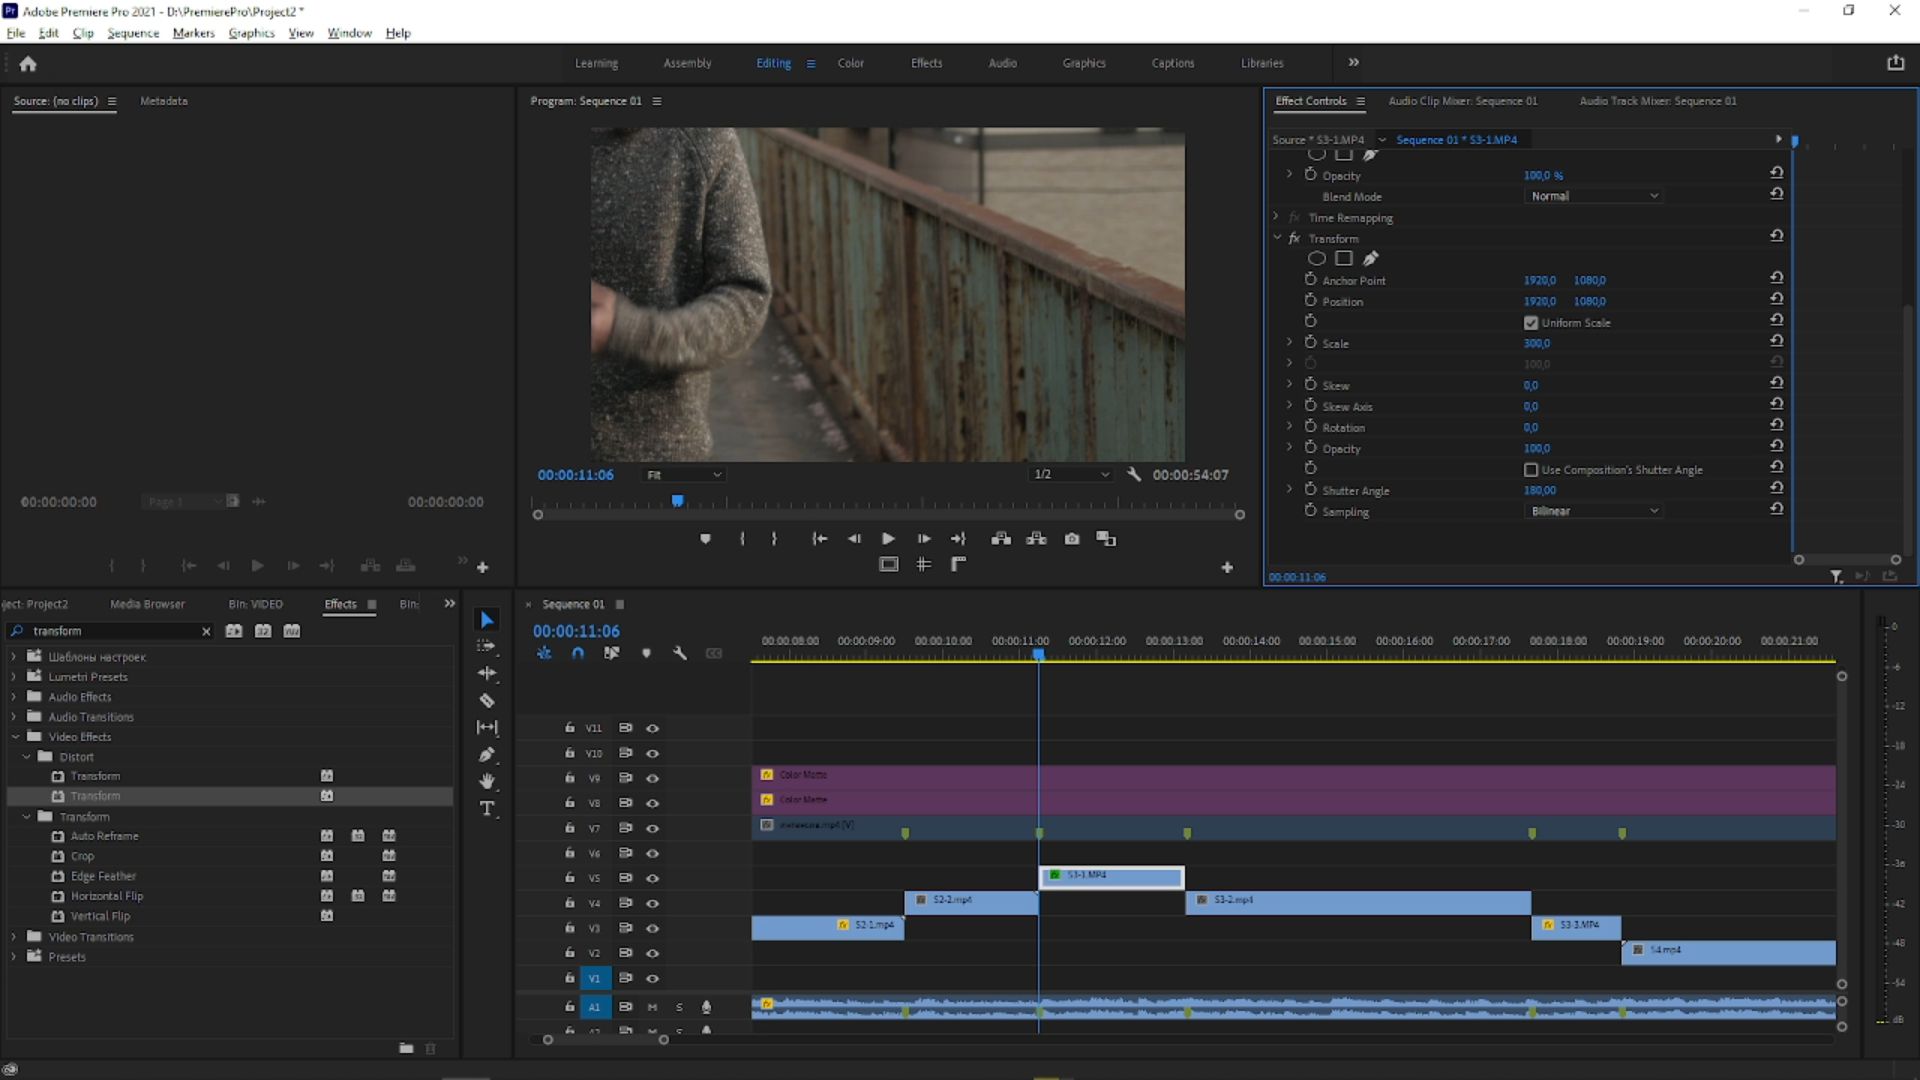Viewport: 1920px width, 1080px height.
Task: Open playback resolution 1/2 dropdown
Action: (1071, 475)
